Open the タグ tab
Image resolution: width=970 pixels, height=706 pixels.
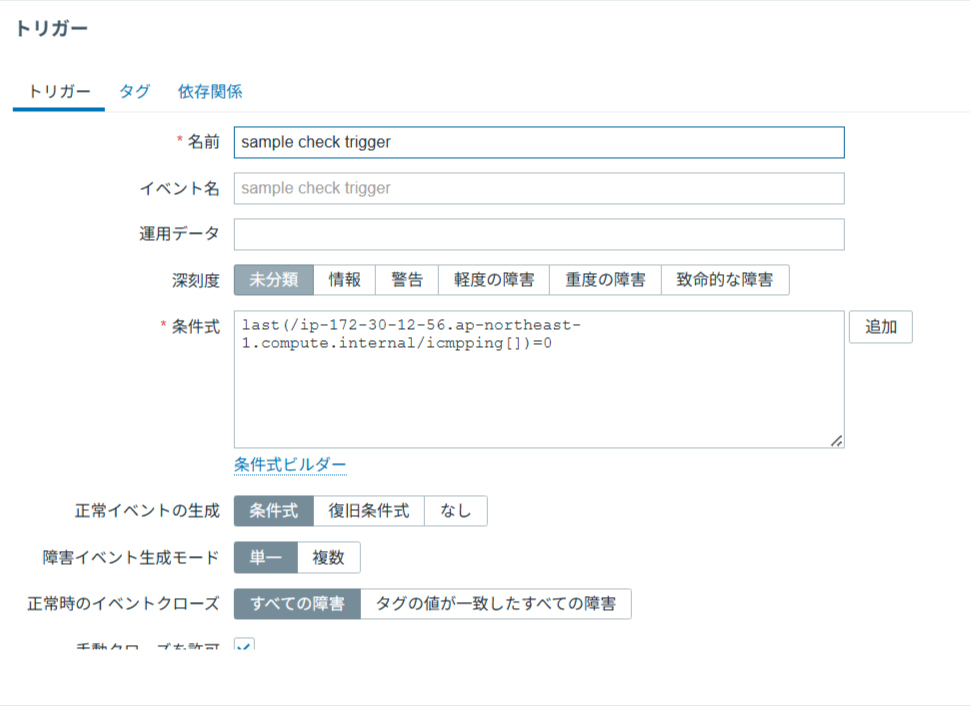coord(134,92)
